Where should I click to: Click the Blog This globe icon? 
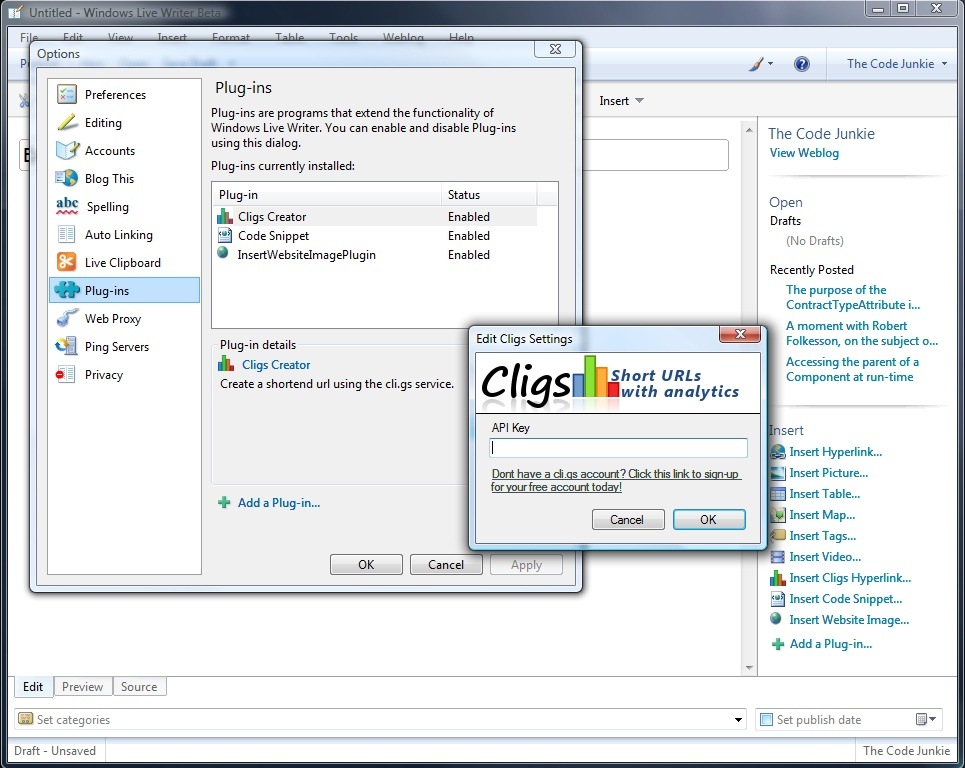pyautogui.click(x=66, y=178)
